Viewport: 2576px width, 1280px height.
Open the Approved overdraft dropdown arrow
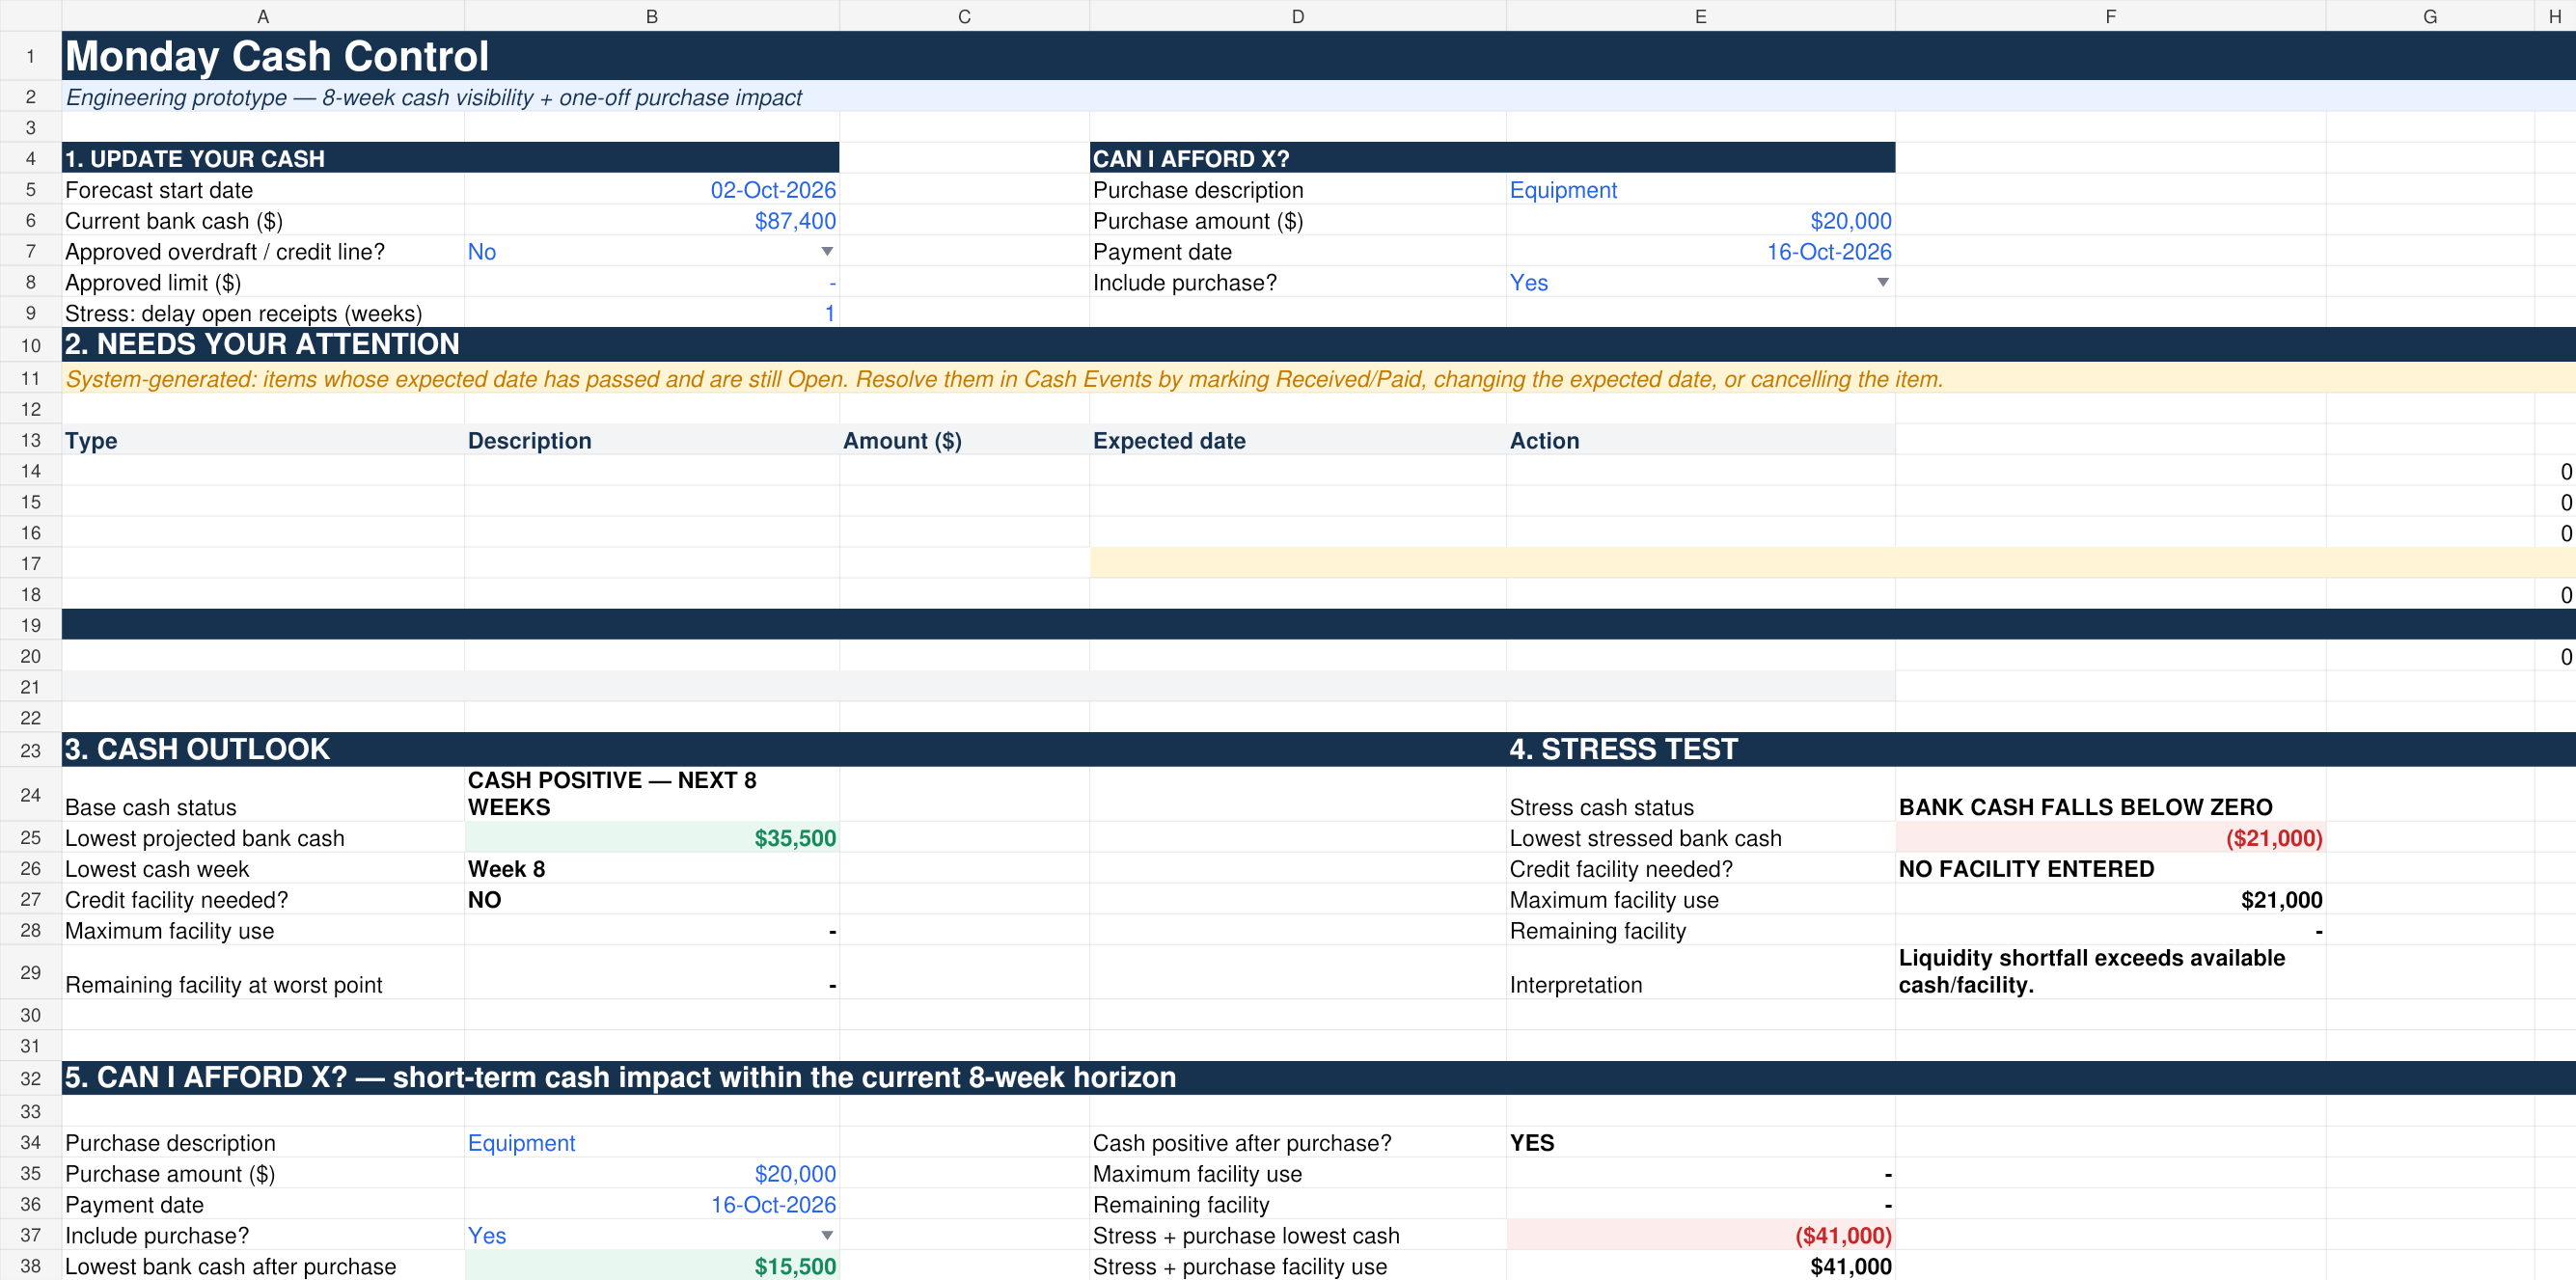827,252
